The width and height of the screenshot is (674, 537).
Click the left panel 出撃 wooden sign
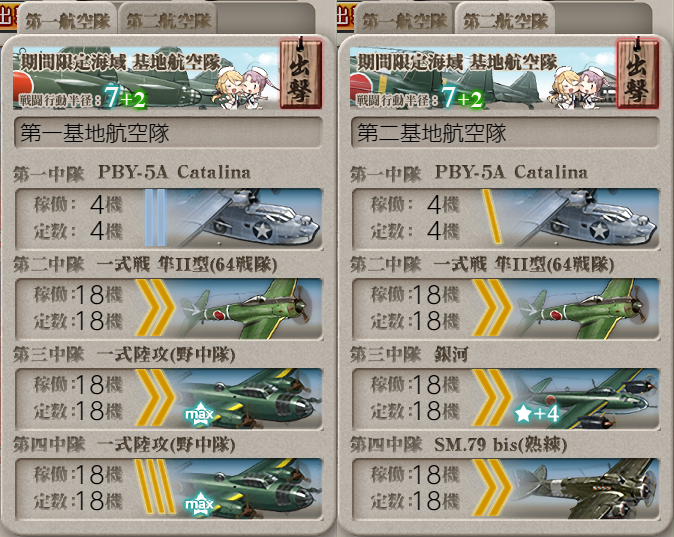click(x=301, y=73)
